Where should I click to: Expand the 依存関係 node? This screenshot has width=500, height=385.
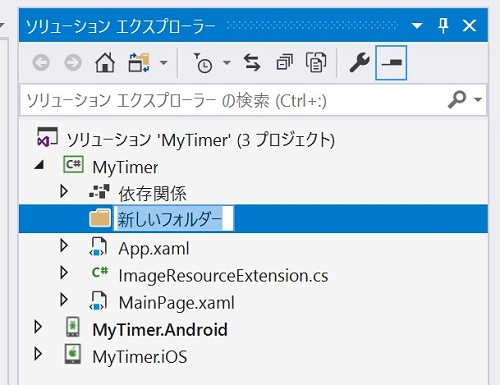[64, 191]
